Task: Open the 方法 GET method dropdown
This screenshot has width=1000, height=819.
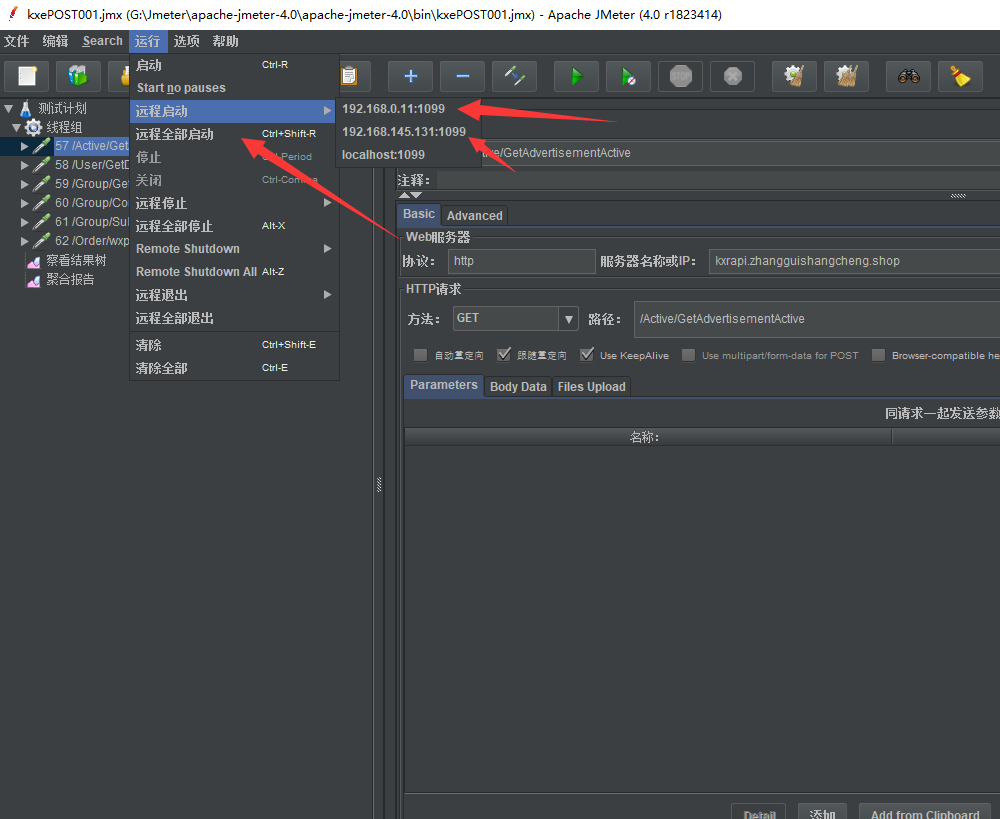Action: tap(569, 319)
